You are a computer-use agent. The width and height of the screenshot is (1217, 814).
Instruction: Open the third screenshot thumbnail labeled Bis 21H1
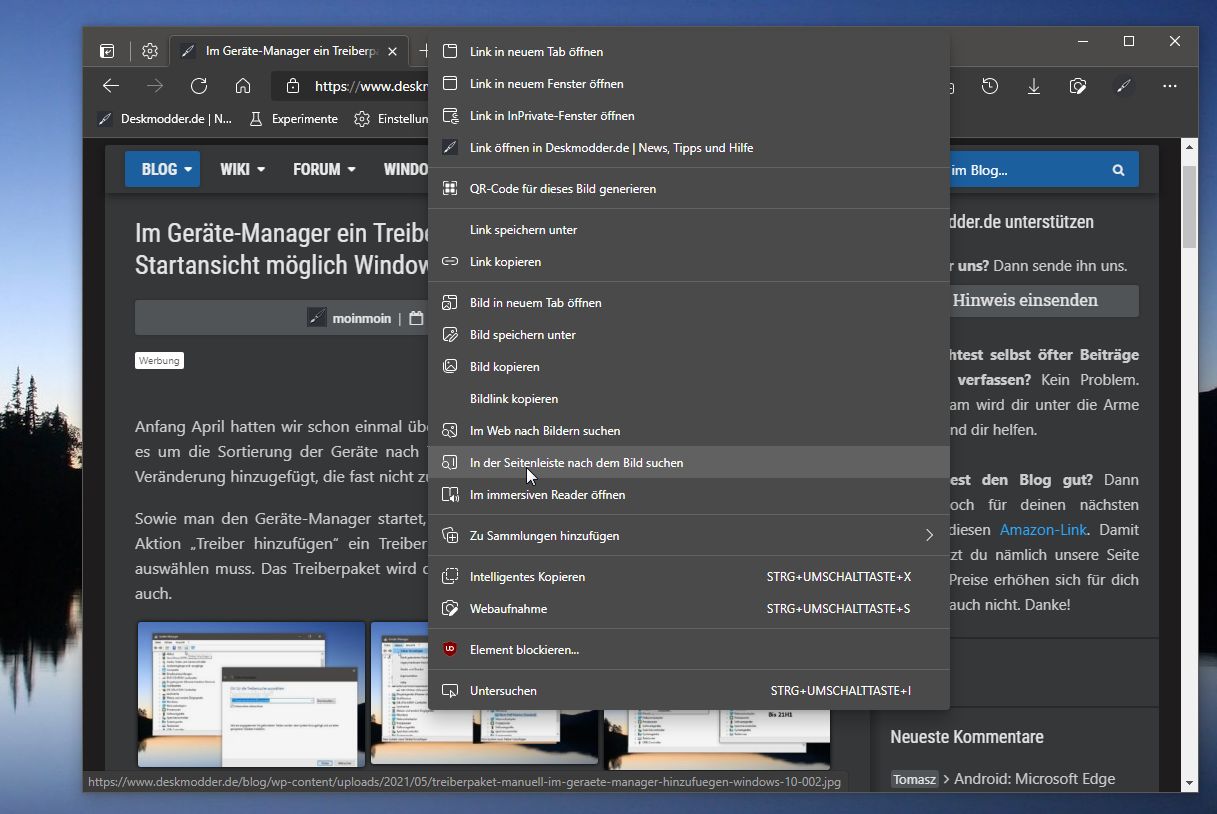tap(716, 737)
